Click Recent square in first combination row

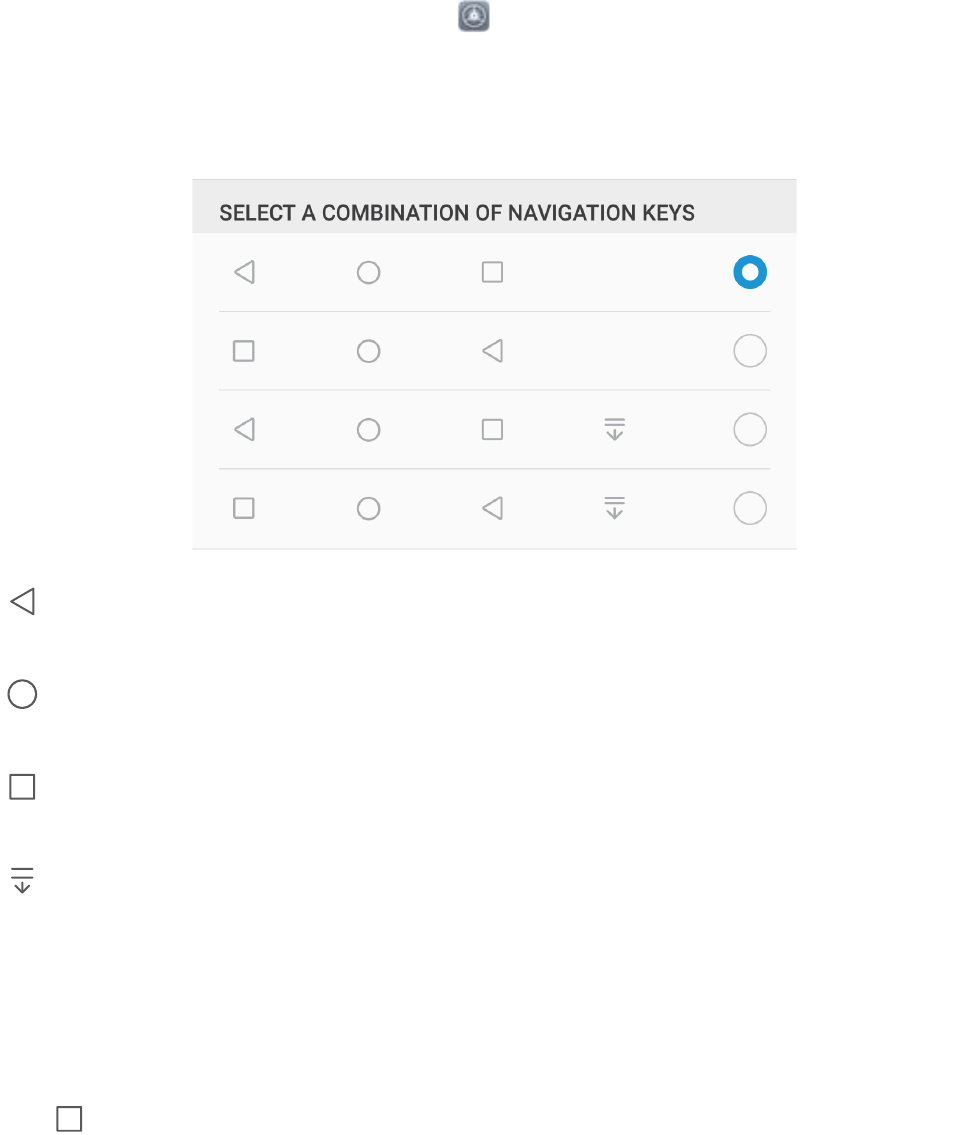[x=492, y=272]
